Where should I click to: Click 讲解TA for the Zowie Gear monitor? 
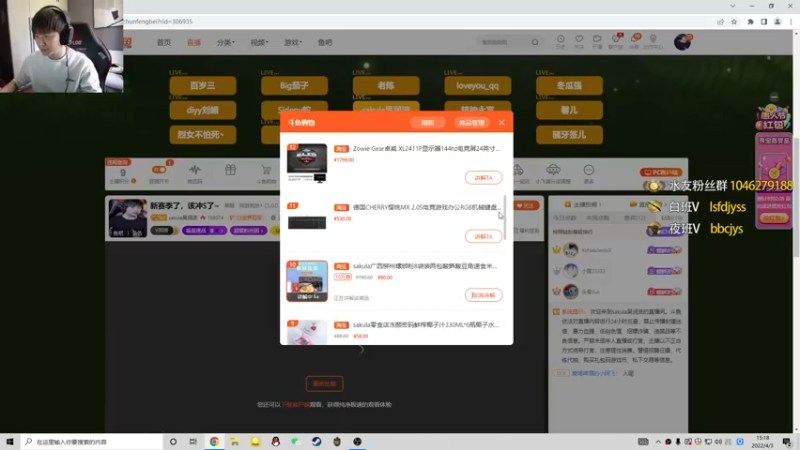pyautogui.click(x=483, y=178)
